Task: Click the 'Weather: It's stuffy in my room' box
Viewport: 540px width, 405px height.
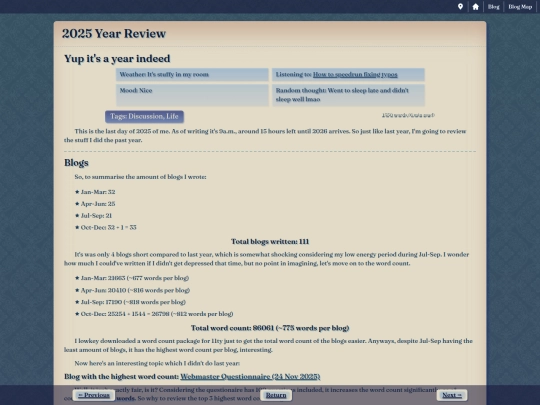Action: [192, 74]
